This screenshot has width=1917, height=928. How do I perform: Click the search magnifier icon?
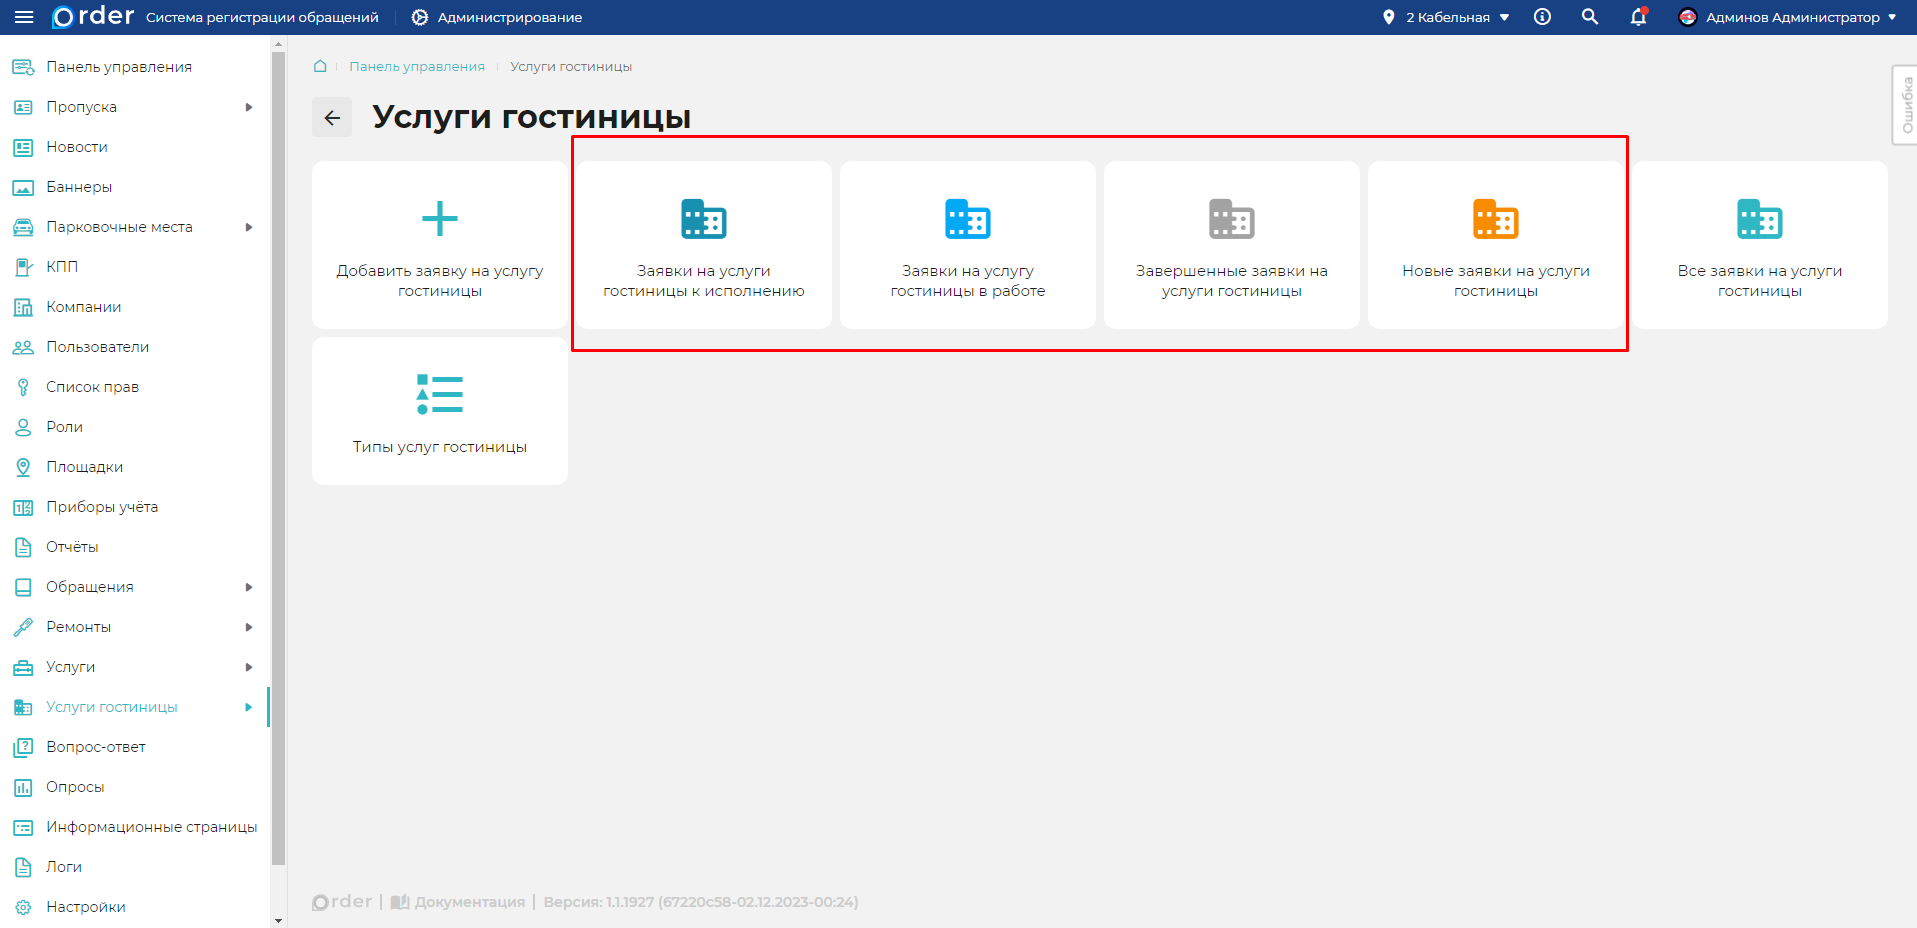click(x=1590, y=17)
